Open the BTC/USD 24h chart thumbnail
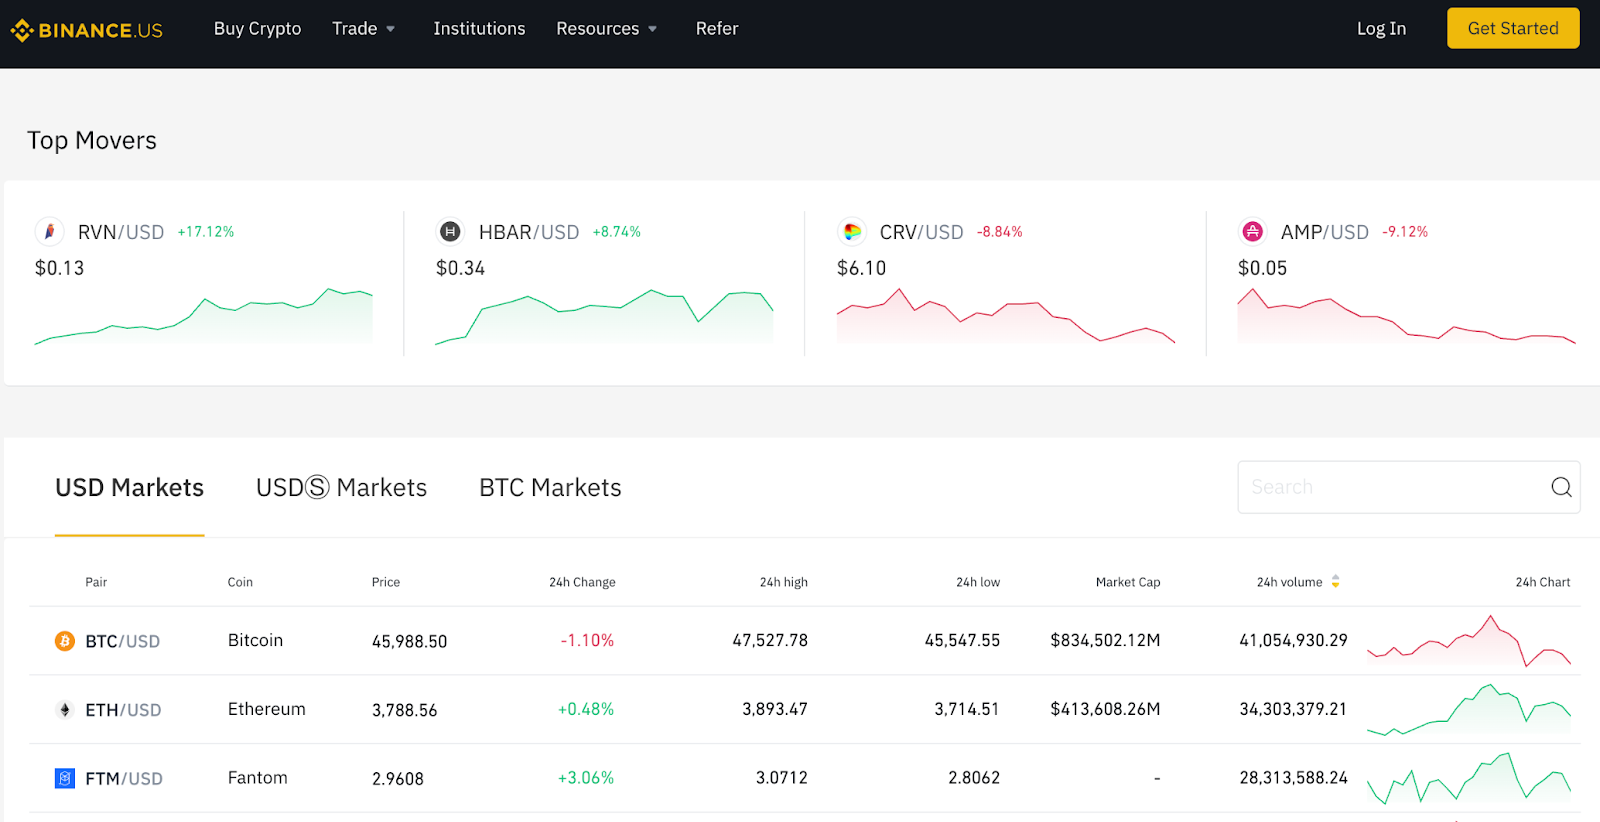 coord(1468,641)
